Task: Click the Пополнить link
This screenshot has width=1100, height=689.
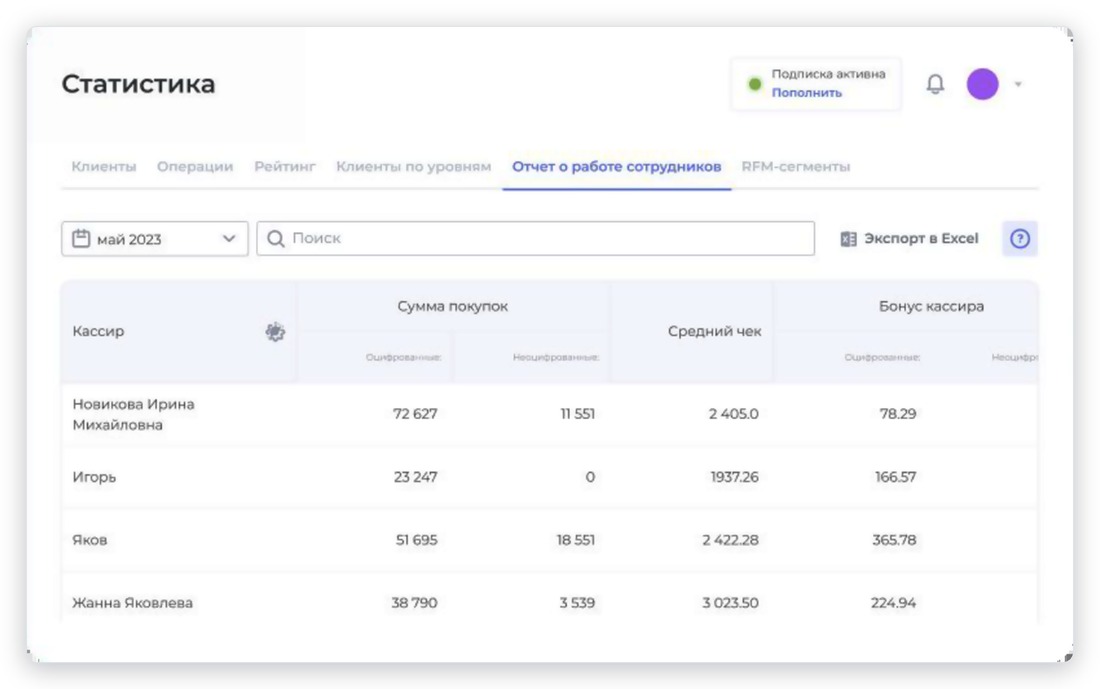Action: (807, 93)
